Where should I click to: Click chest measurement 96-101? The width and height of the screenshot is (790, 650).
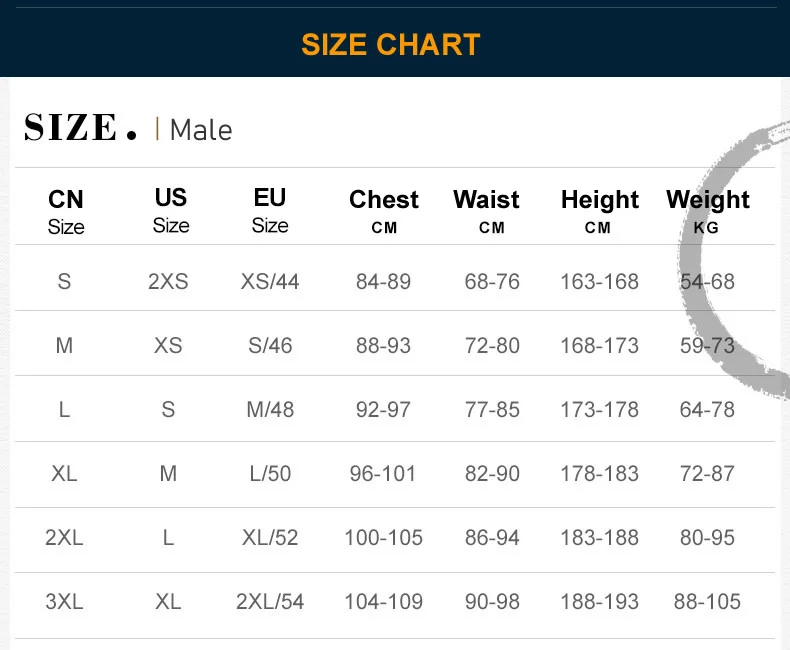[x=383, y=473]
